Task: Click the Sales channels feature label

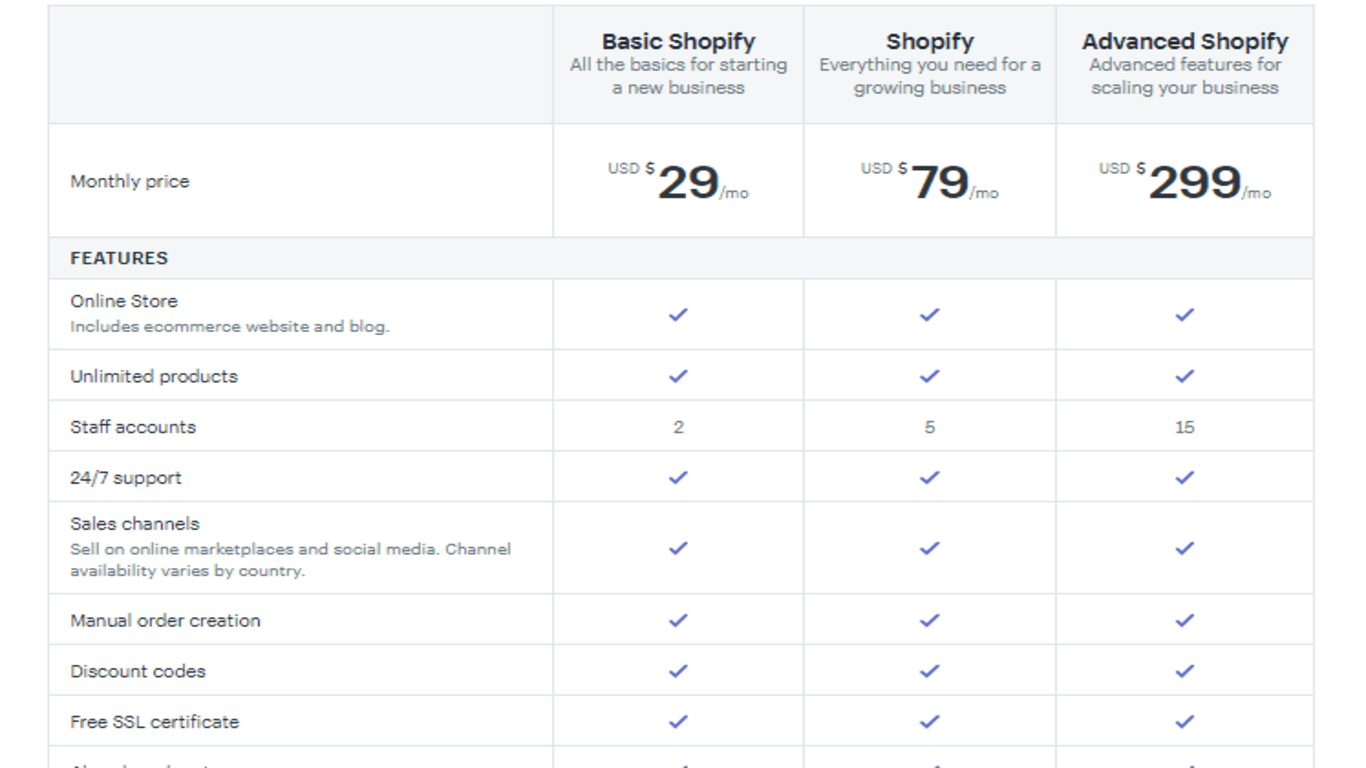Action: pos(134,523)
